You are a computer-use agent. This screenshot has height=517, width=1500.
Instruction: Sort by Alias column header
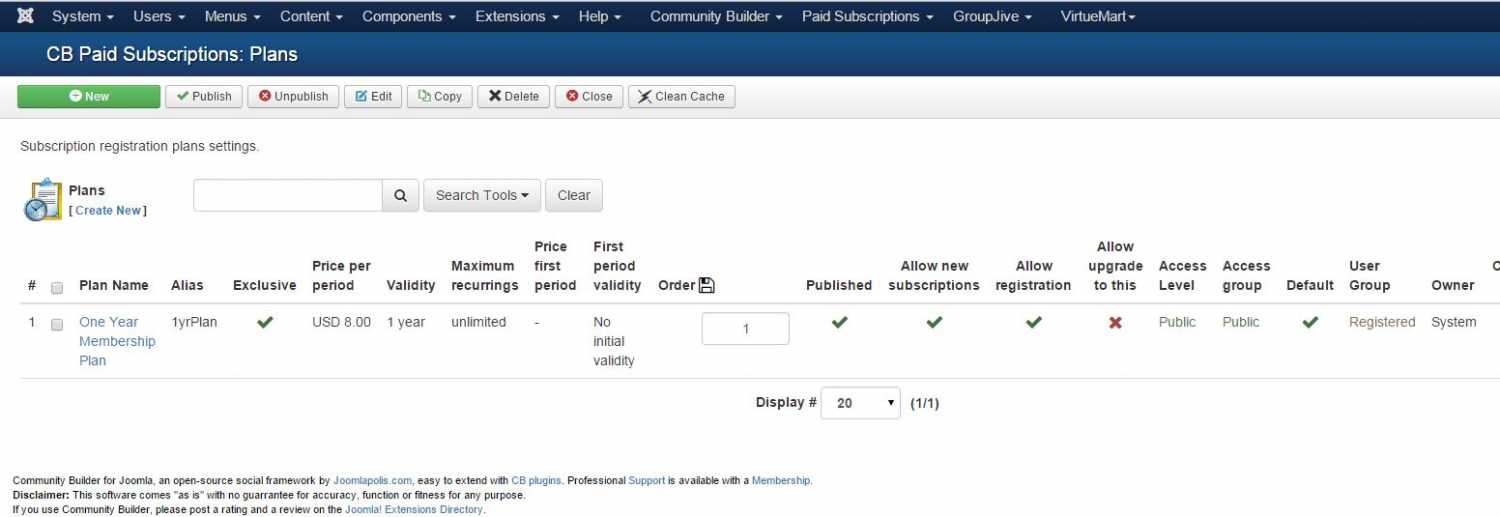[x=187, y=285]
